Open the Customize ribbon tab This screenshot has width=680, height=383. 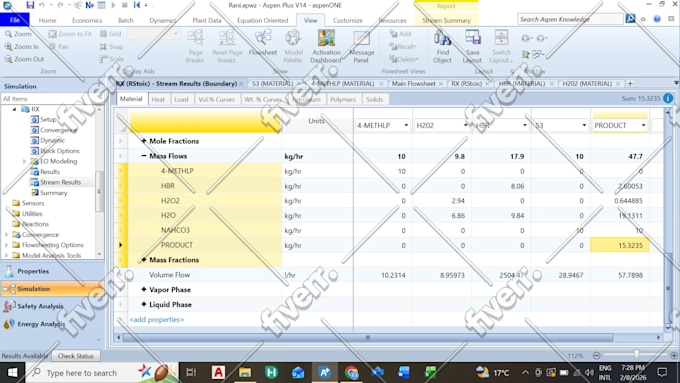tap(348, 20)
